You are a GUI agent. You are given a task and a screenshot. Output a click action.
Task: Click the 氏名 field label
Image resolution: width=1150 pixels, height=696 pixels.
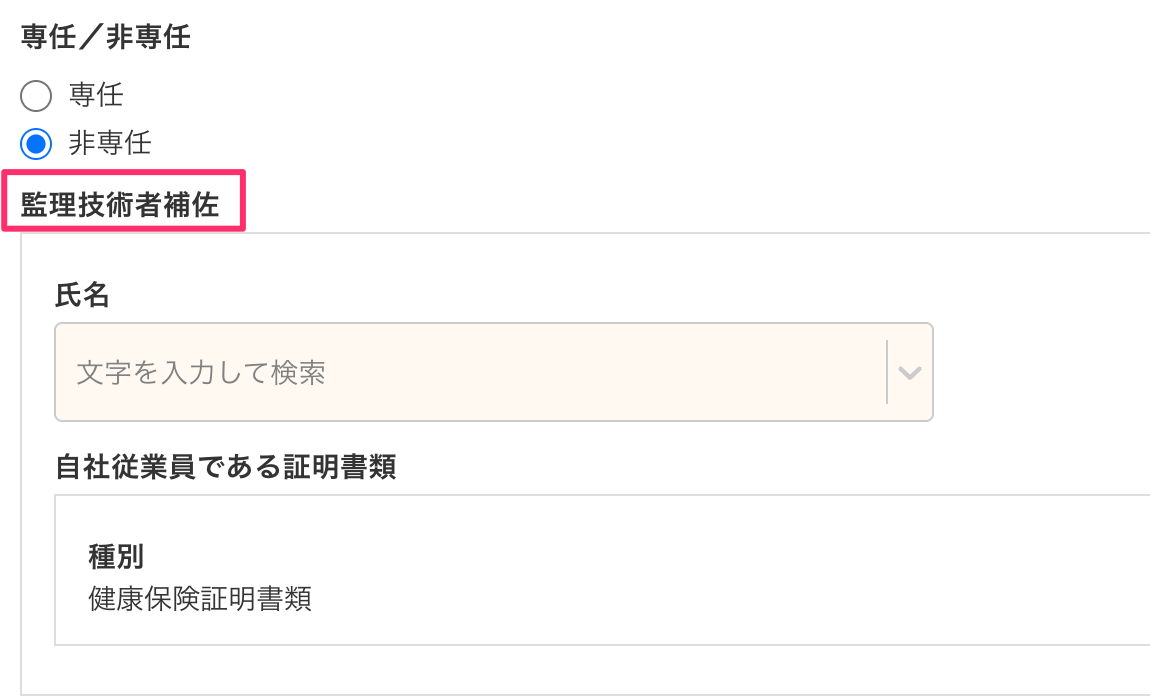tap(82, 295)
